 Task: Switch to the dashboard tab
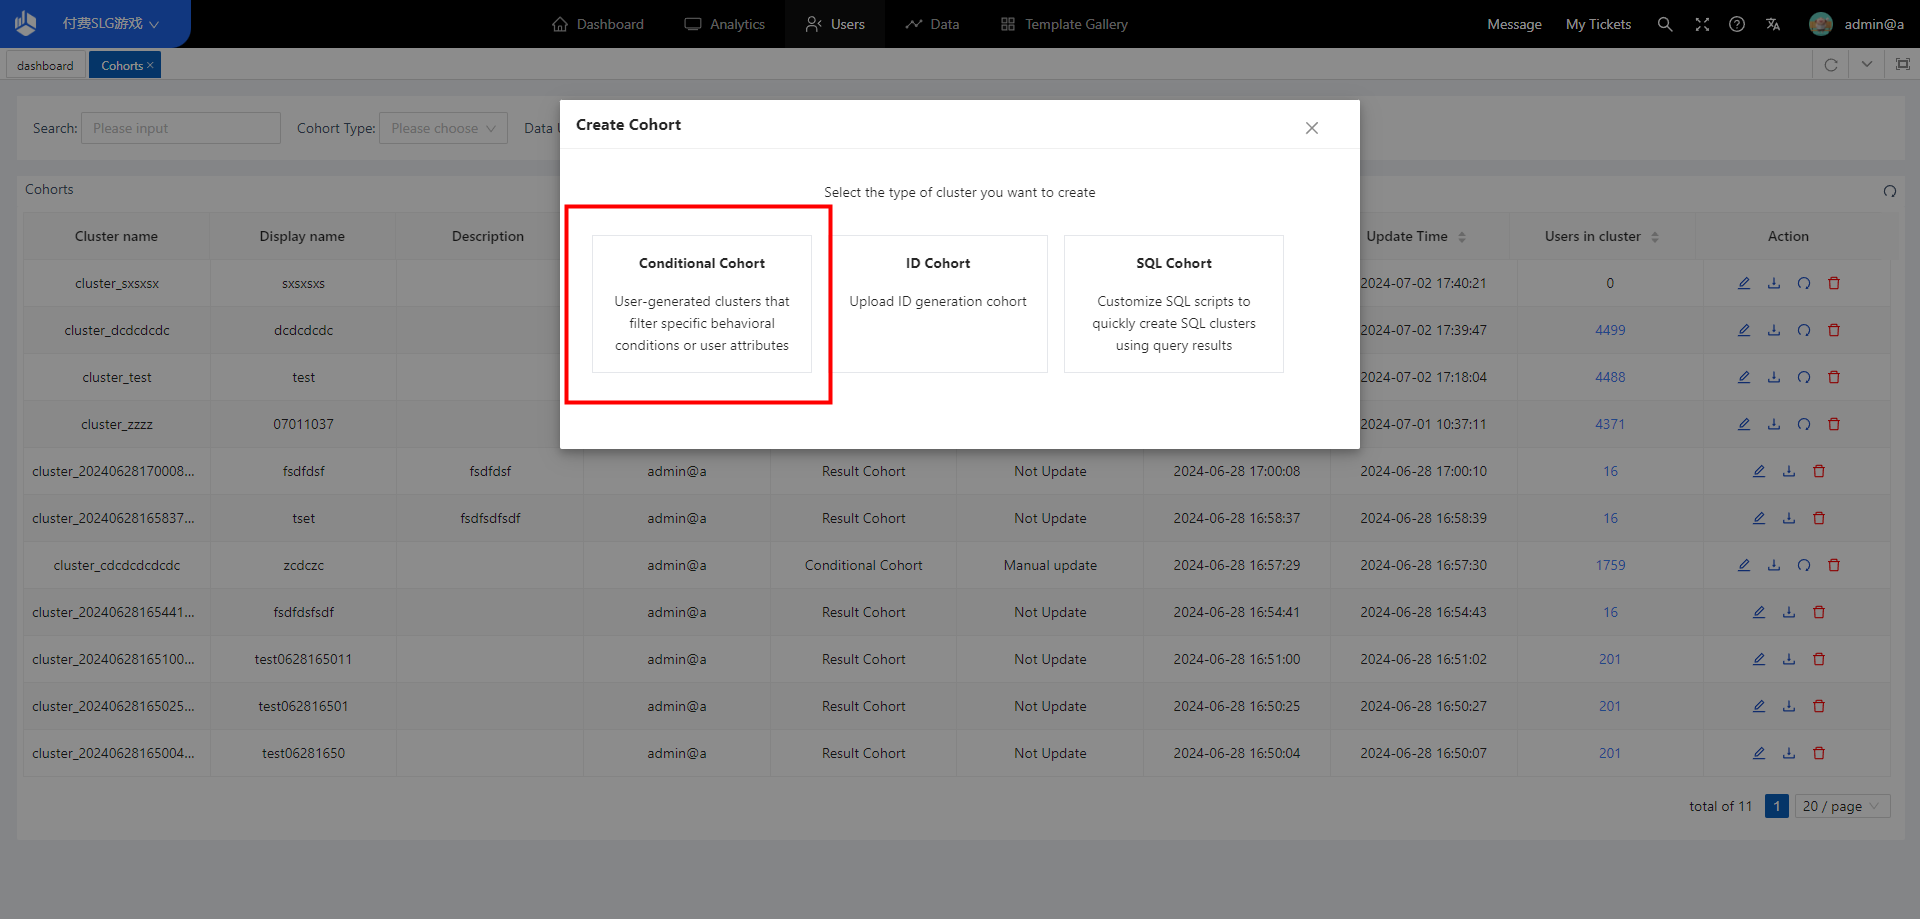click(45, 66)
